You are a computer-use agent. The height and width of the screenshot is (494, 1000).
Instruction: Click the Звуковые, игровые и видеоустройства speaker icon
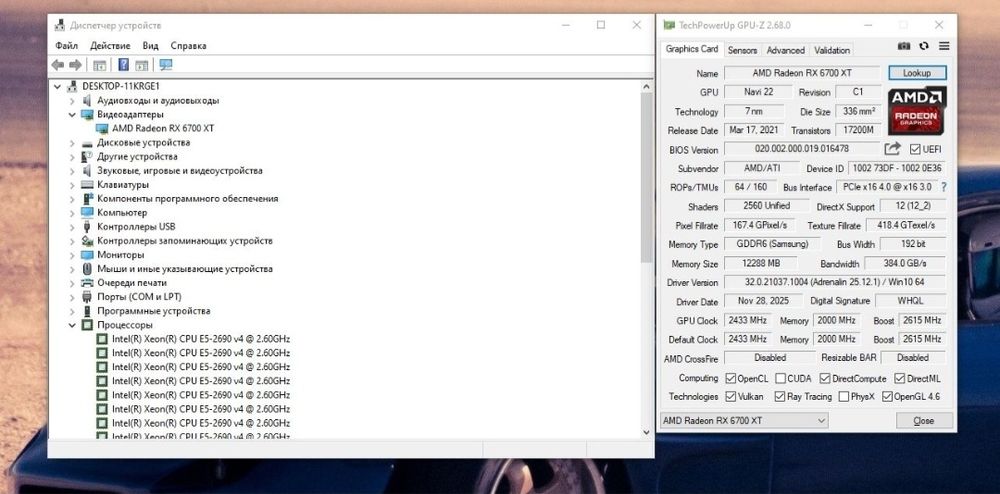click(87, 171)
